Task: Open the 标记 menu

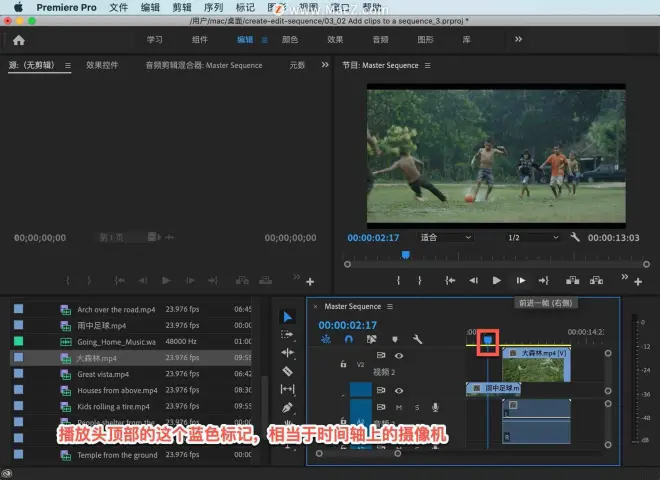Action: pyautogui.click(x=245, y=8)
